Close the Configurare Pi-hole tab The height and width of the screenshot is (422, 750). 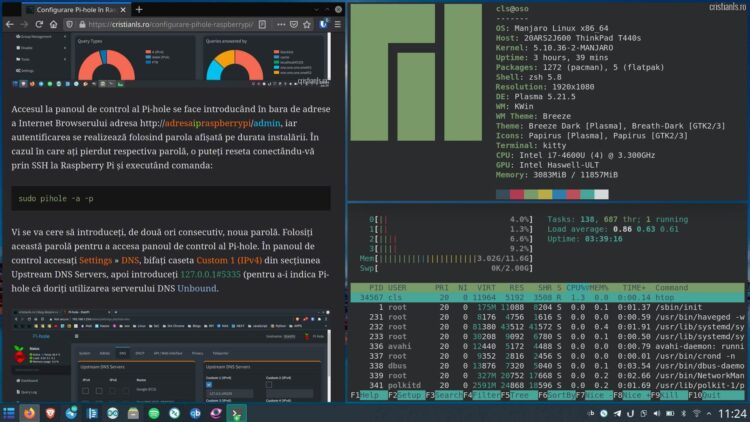pyautogui.click(x=123, y=10)
